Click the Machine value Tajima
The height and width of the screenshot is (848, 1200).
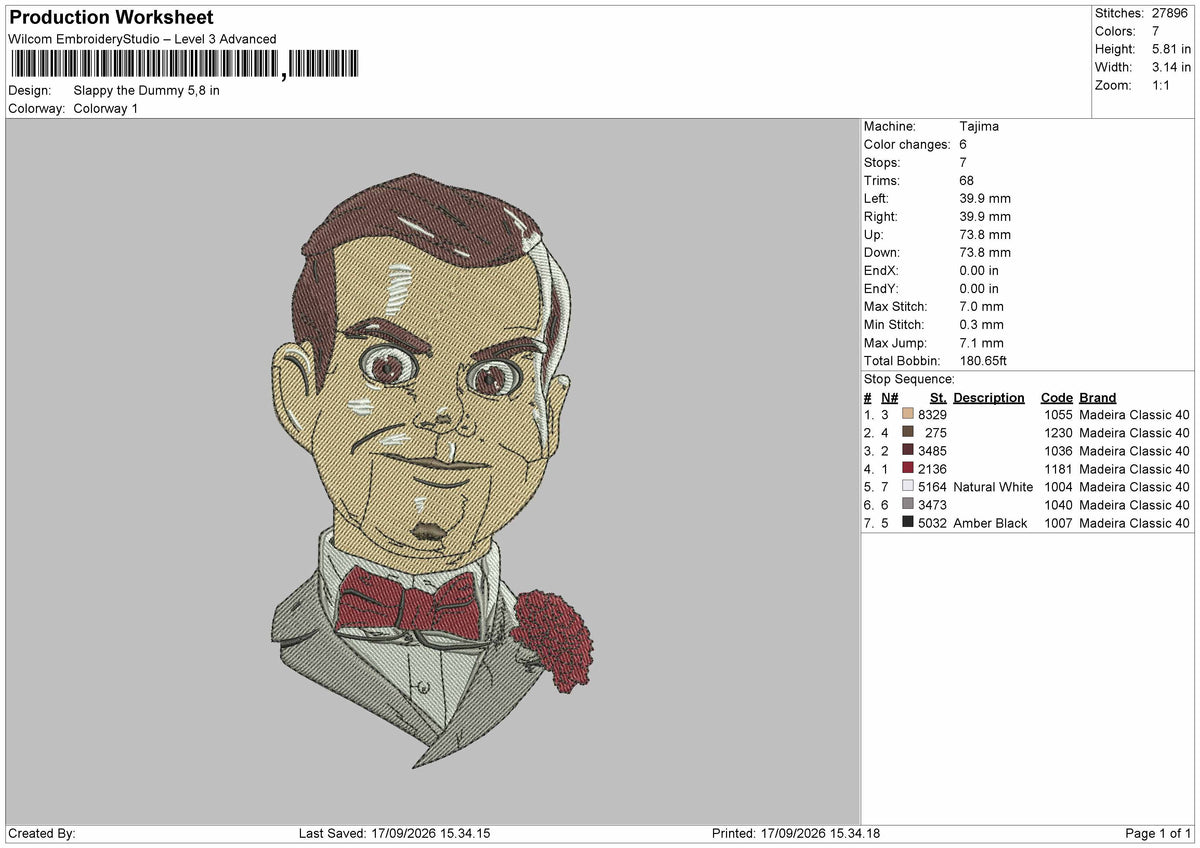[979, 127]
